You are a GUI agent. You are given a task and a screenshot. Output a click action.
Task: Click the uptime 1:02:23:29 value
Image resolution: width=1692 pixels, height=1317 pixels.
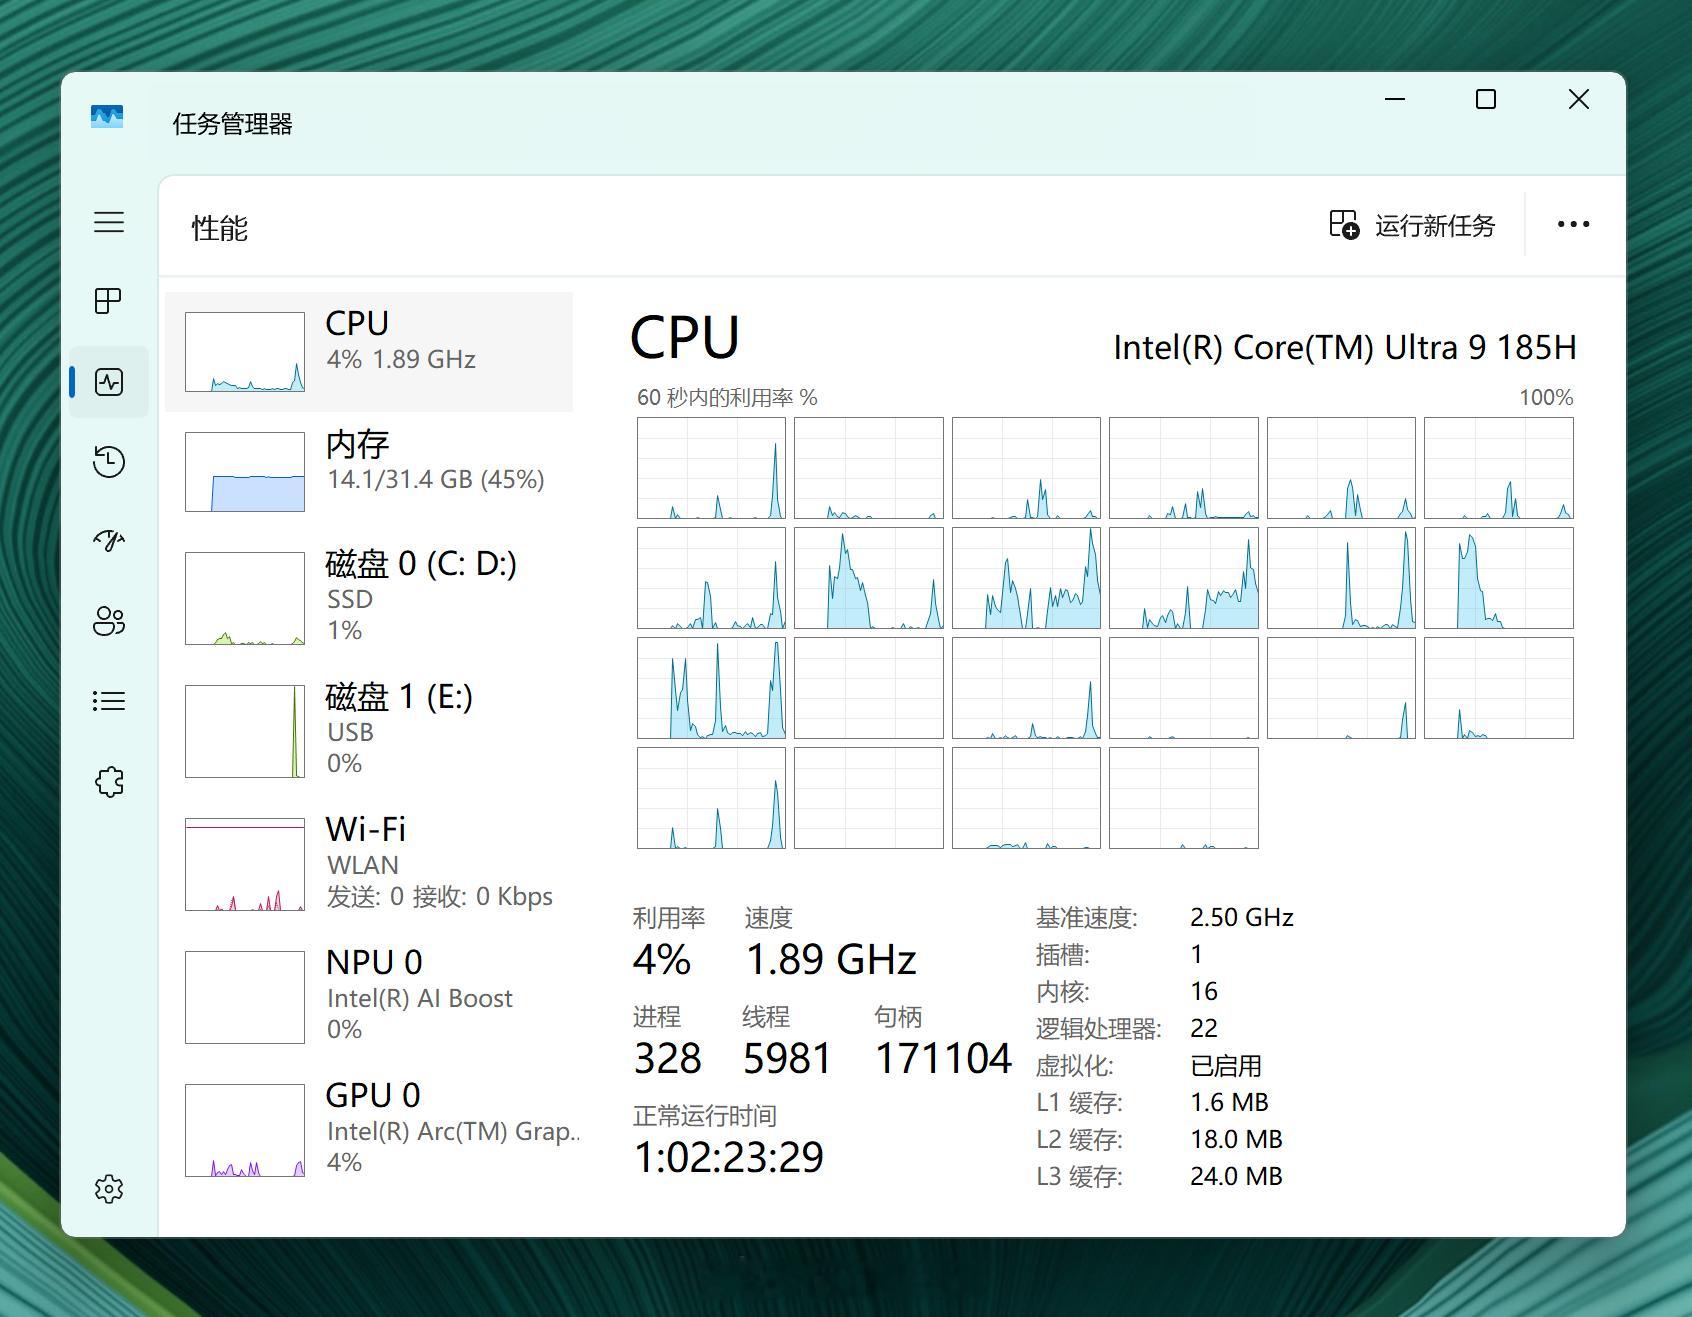729,1157
